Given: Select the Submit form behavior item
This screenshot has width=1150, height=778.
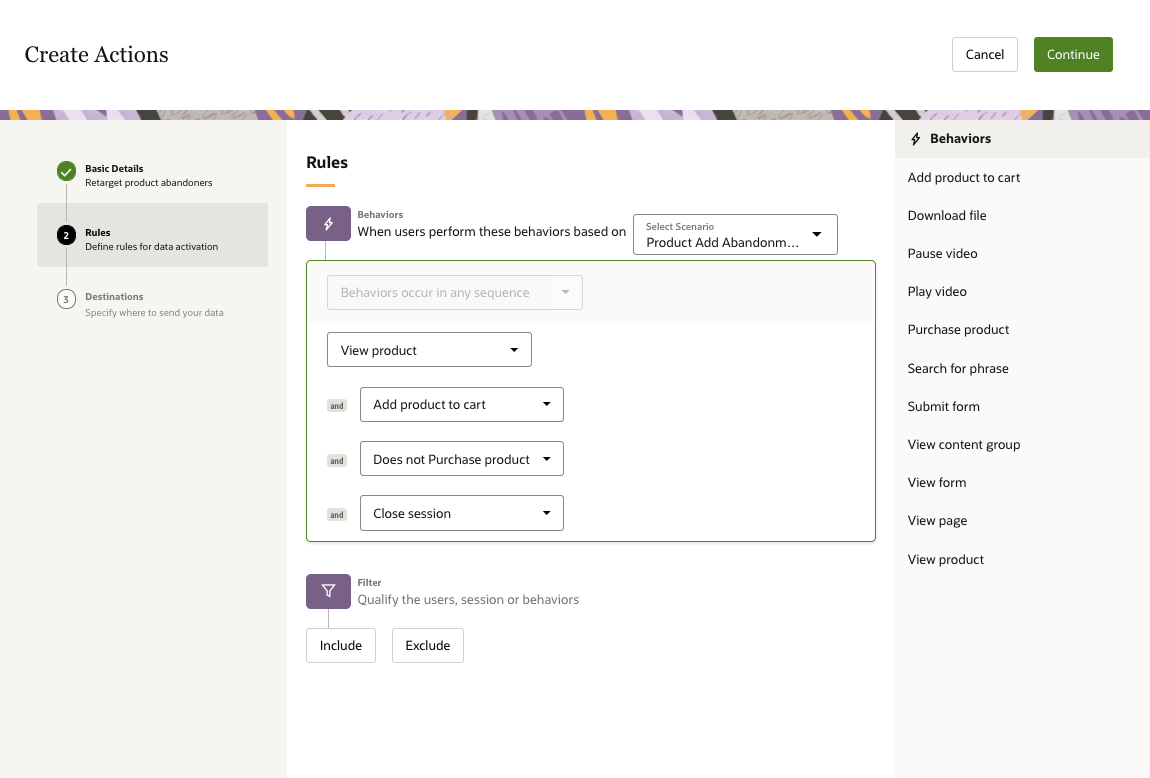Looking at the screenshot, I should (943, 407).
